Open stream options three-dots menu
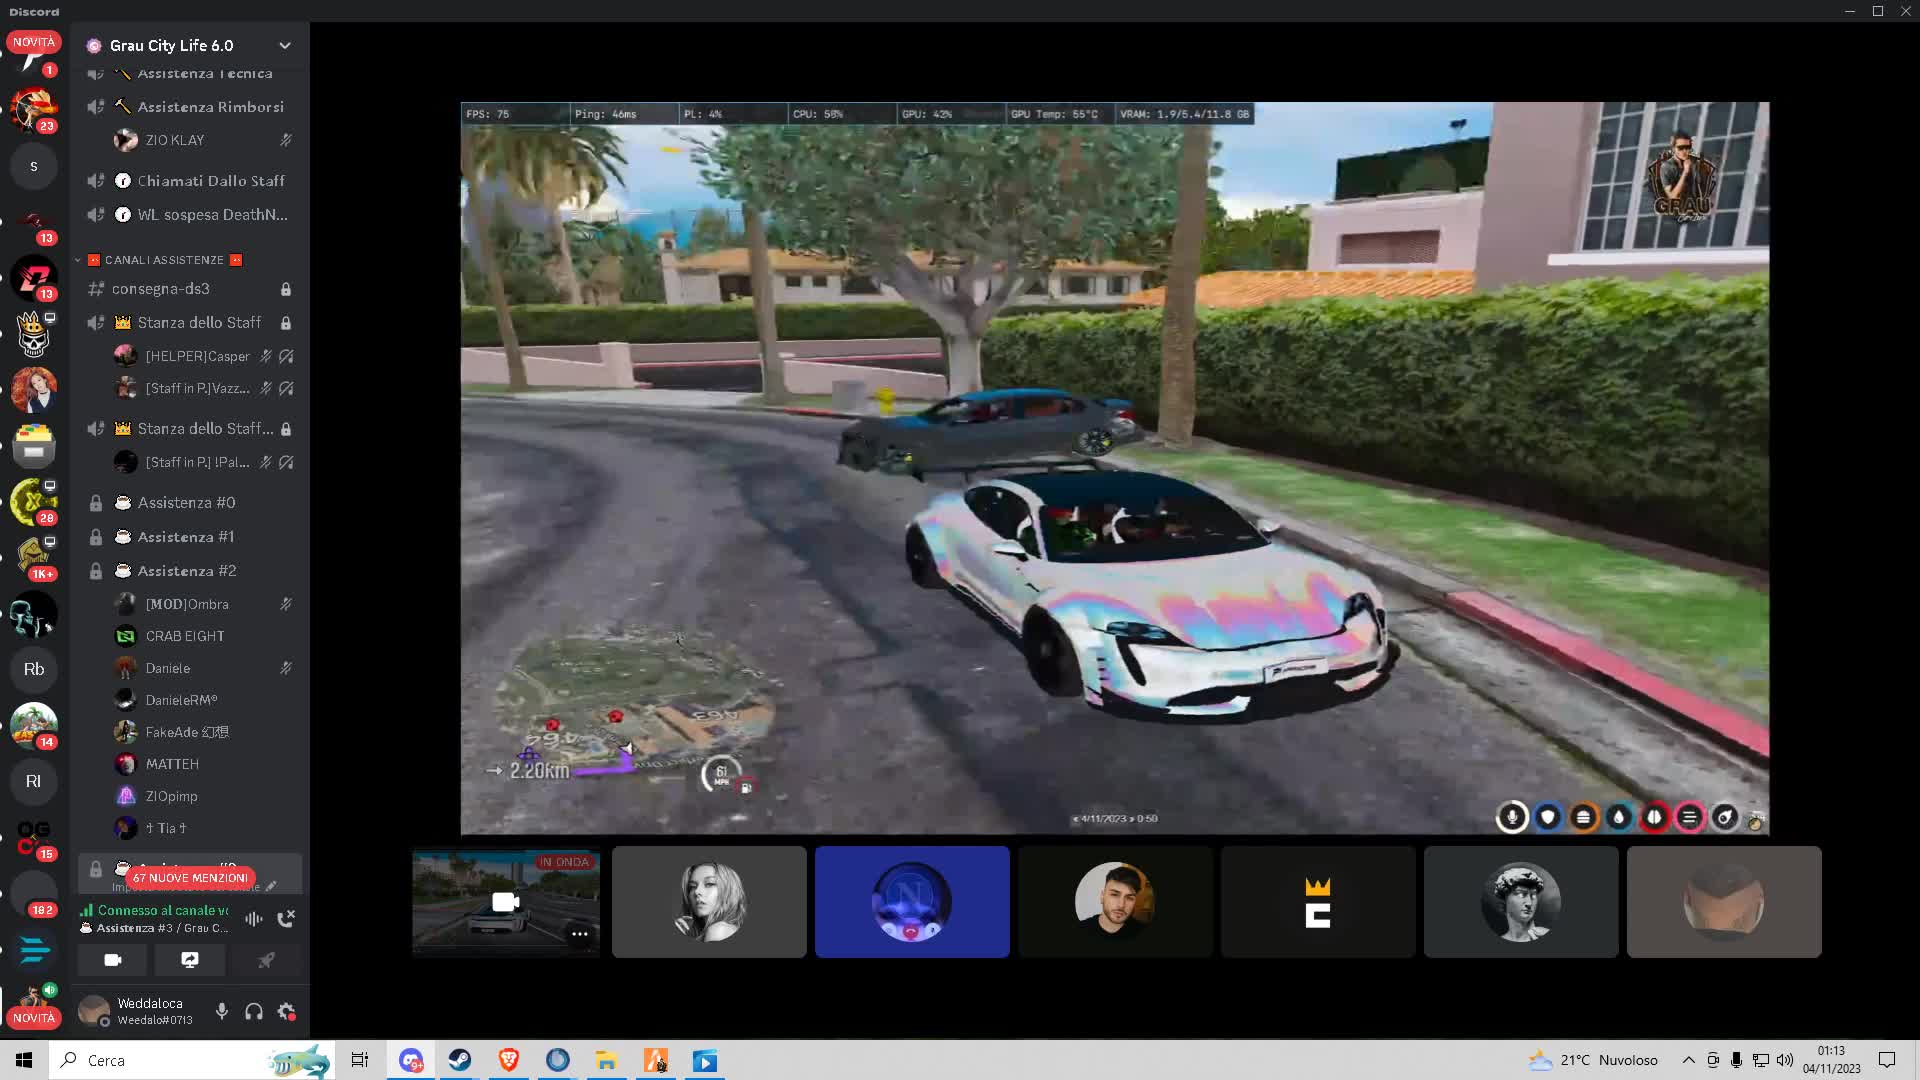 point(579,933)
